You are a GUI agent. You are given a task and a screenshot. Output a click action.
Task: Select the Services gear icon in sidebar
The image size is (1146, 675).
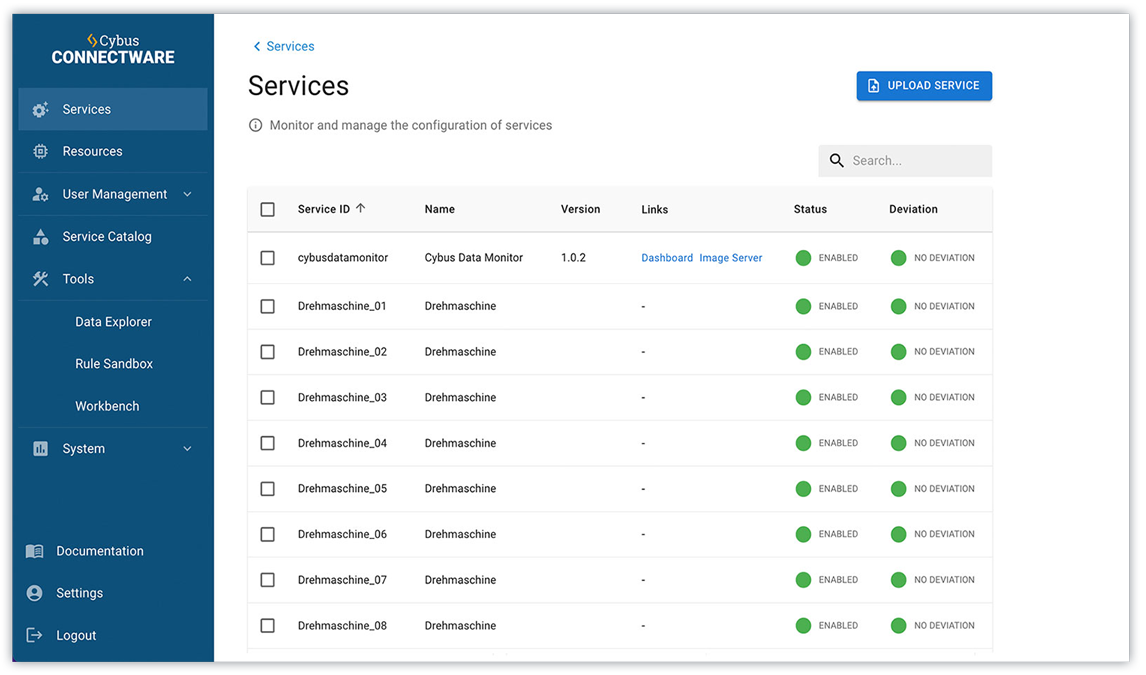(x=40, y=109)
